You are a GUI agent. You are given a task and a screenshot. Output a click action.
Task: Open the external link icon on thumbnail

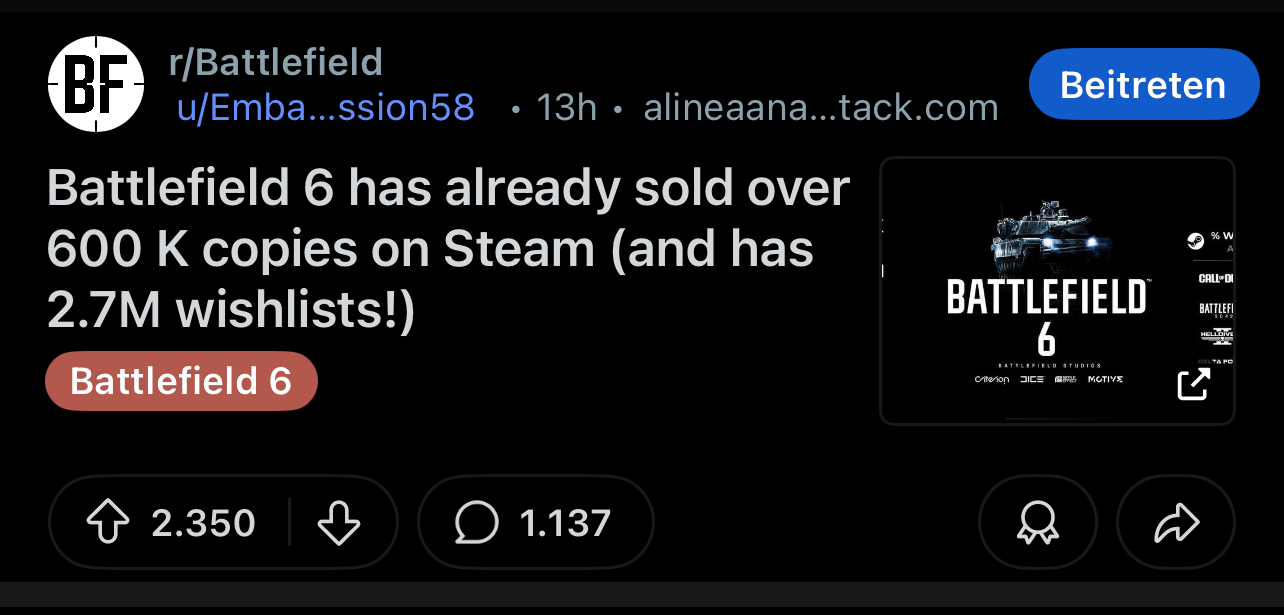(x=1193, y=384)
